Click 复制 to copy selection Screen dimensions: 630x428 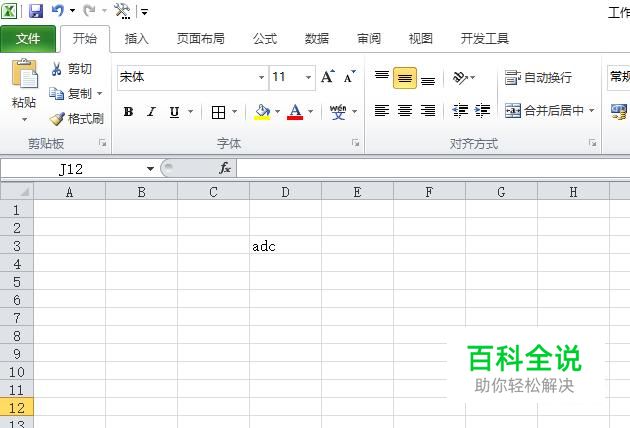click(x=71, y=94)
